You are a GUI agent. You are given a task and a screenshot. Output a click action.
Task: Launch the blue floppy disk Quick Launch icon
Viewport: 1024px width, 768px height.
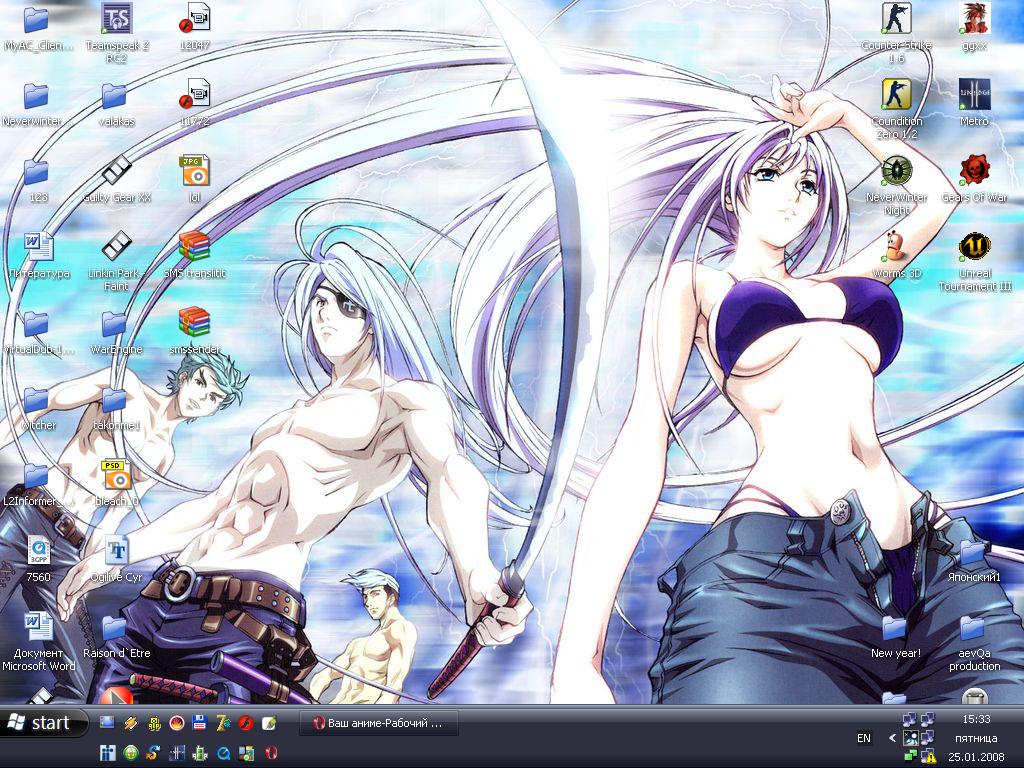pyautogui.click(x=200, y=722)
